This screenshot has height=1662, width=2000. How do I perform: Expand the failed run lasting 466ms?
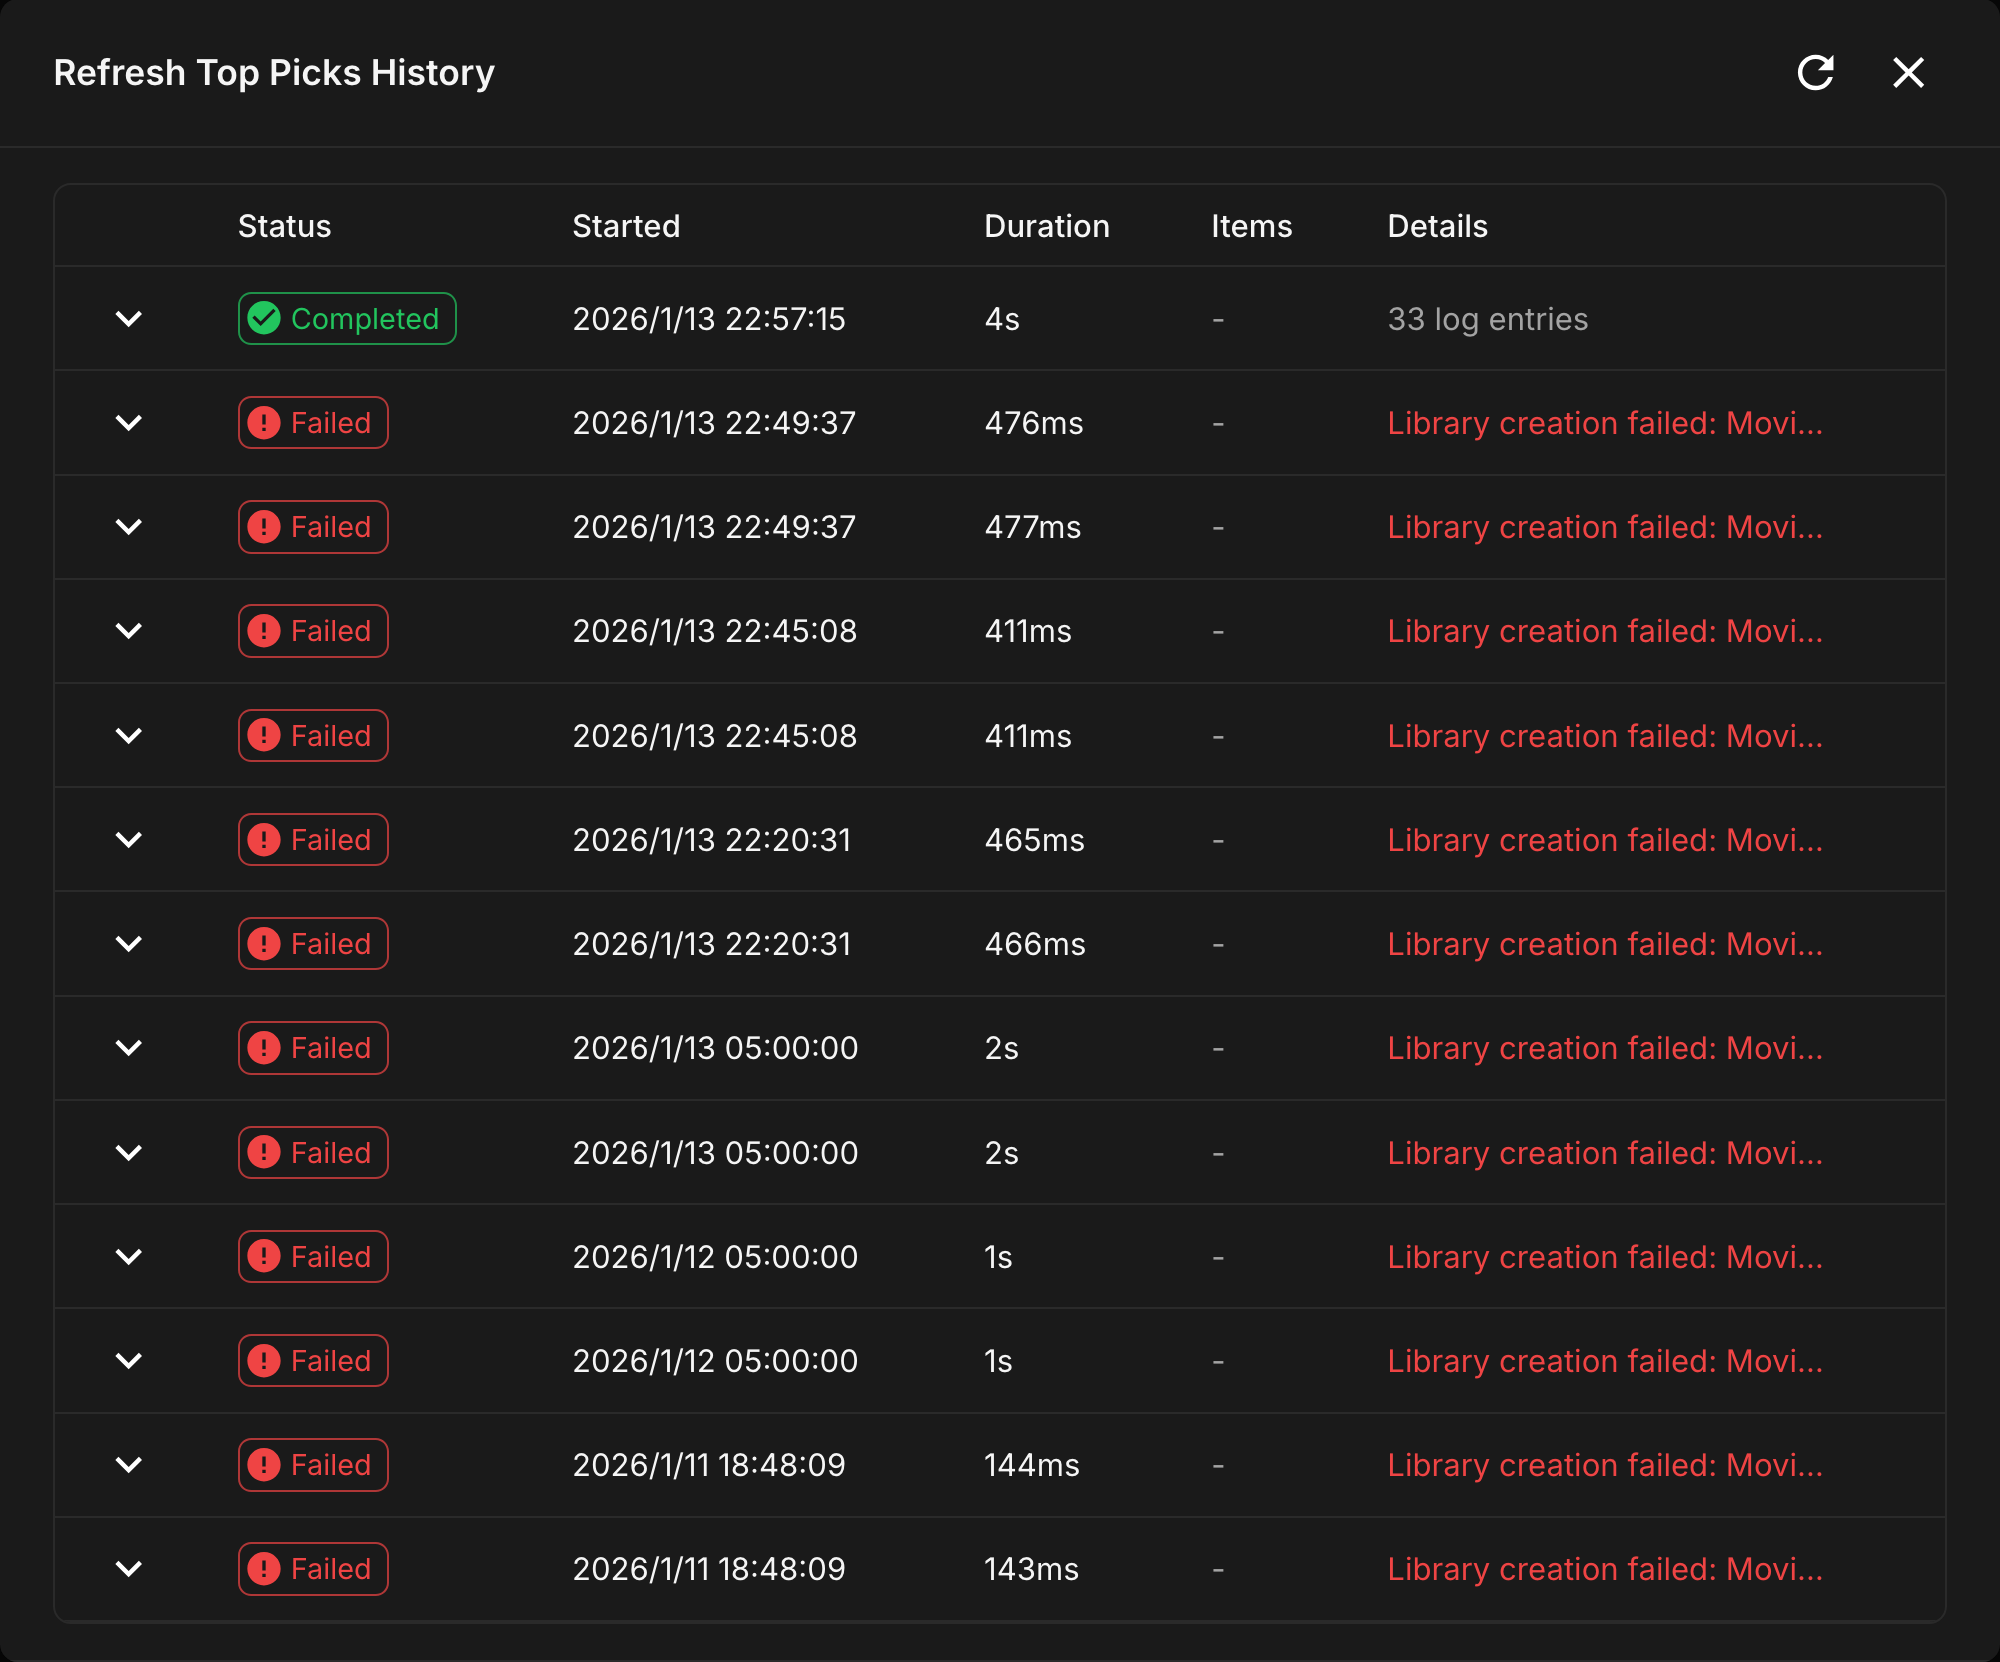tap(129, 944)
